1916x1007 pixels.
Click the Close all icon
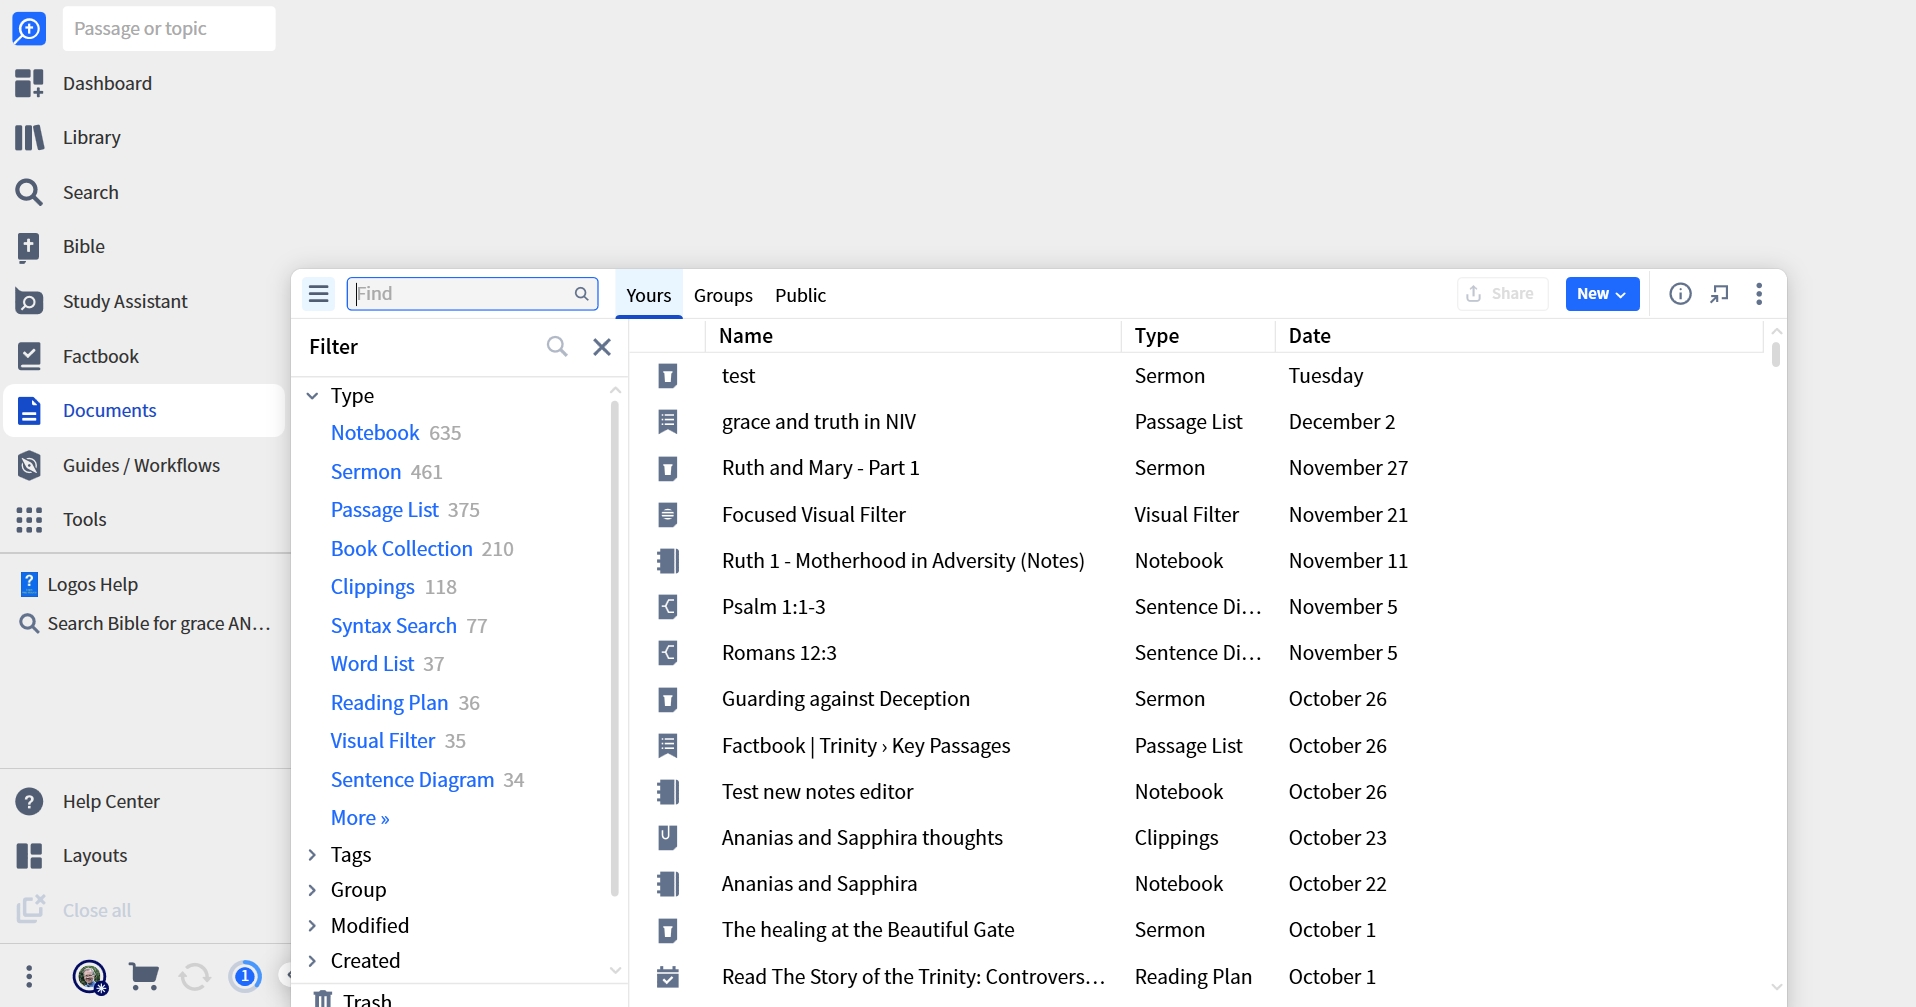tap(30, 909)
